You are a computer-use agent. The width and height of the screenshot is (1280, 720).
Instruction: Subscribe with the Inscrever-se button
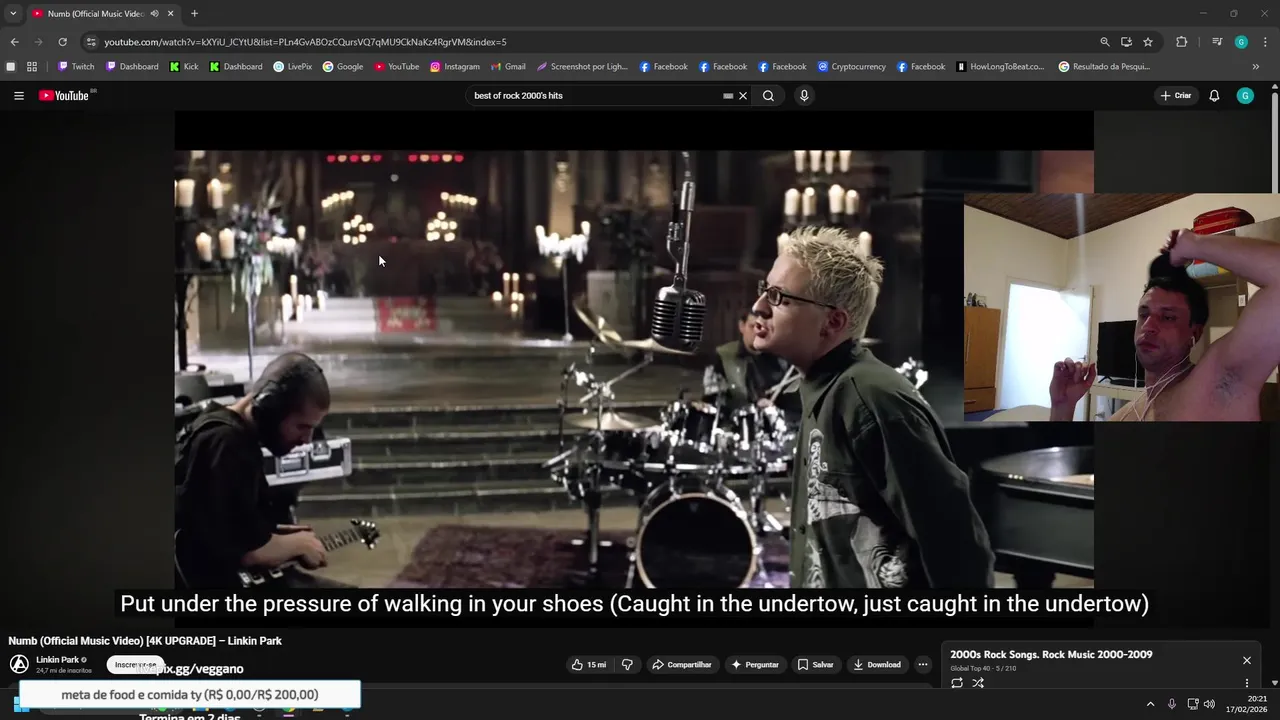(x=136, y=665)
